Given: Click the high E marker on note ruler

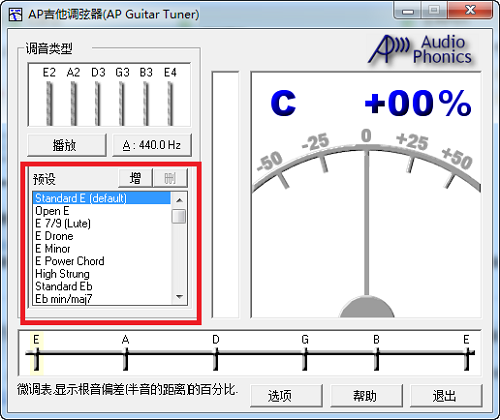Looking at the screenshot, I should click(467, 353).
